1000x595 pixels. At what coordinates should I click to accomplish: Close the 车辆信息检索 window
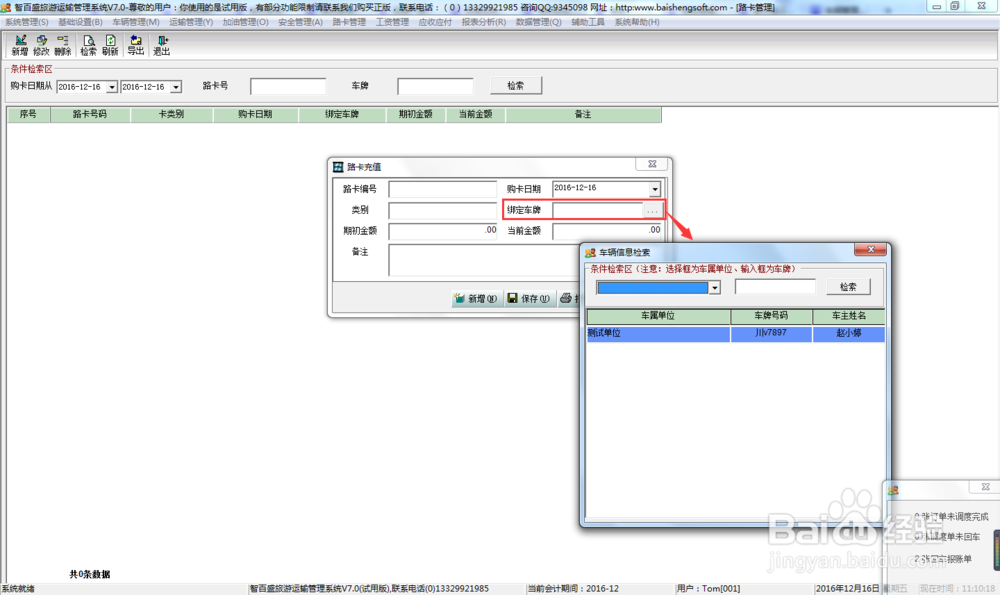[871, 250]
